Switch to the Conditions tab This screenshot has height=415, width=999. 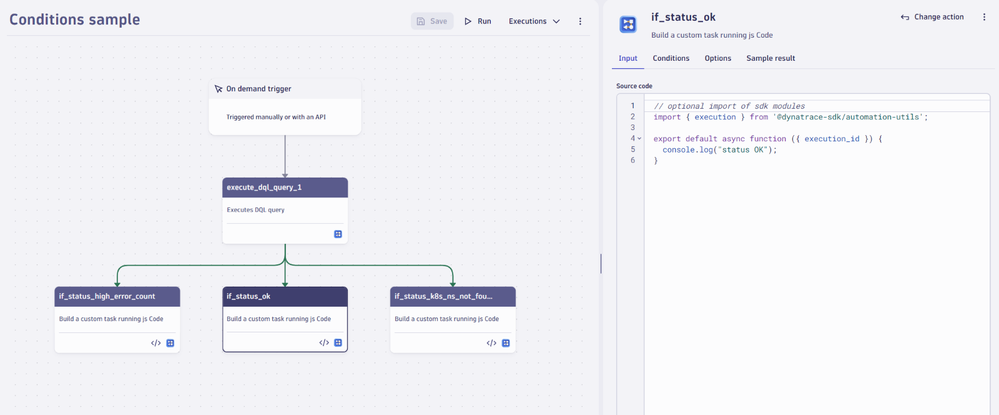[x=671, y=58]
